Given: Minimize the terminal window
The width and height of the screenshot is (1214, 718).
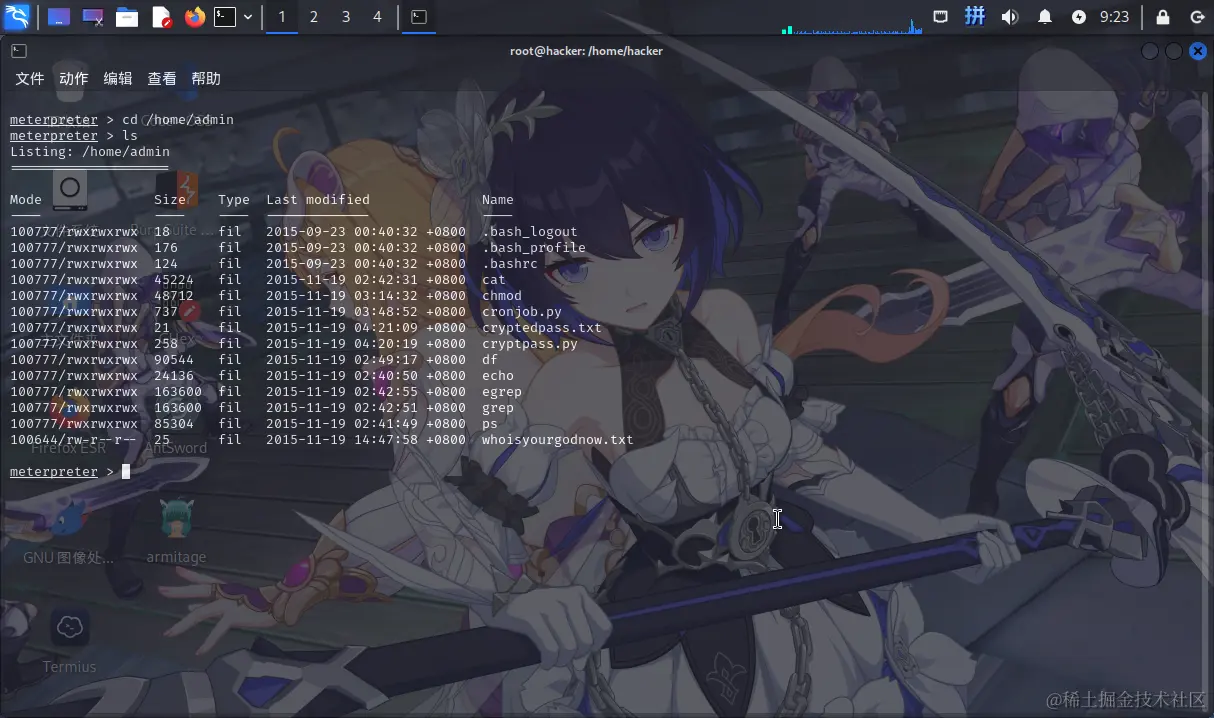Looking at the screenshot, I should coord(1150,51).
